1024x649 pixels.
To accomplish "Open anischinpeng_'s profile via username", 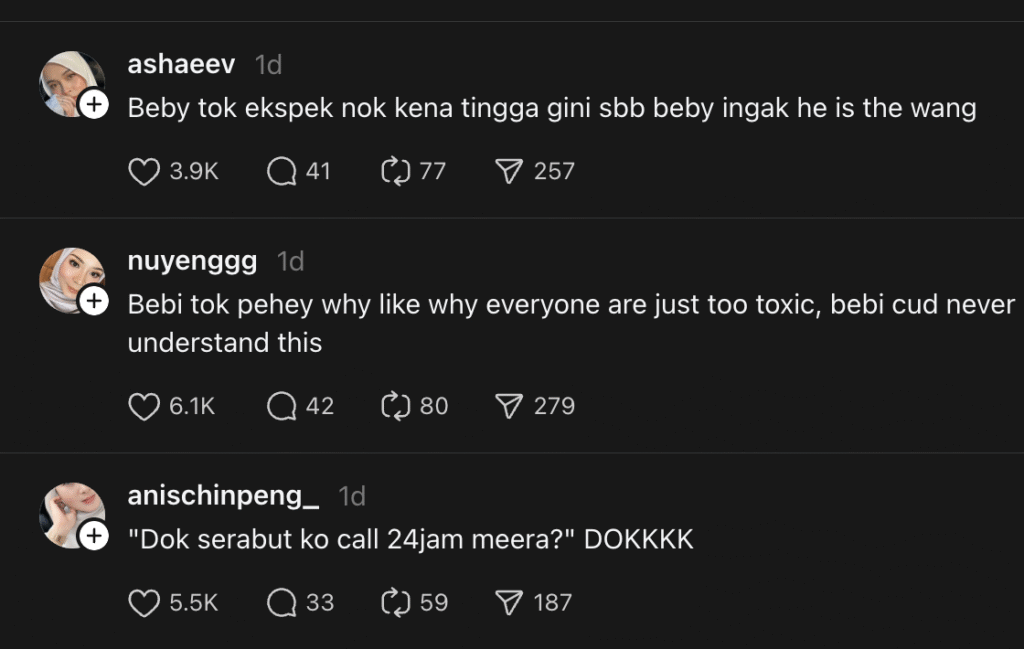I will pyautogui.click(x=223, y=496).
